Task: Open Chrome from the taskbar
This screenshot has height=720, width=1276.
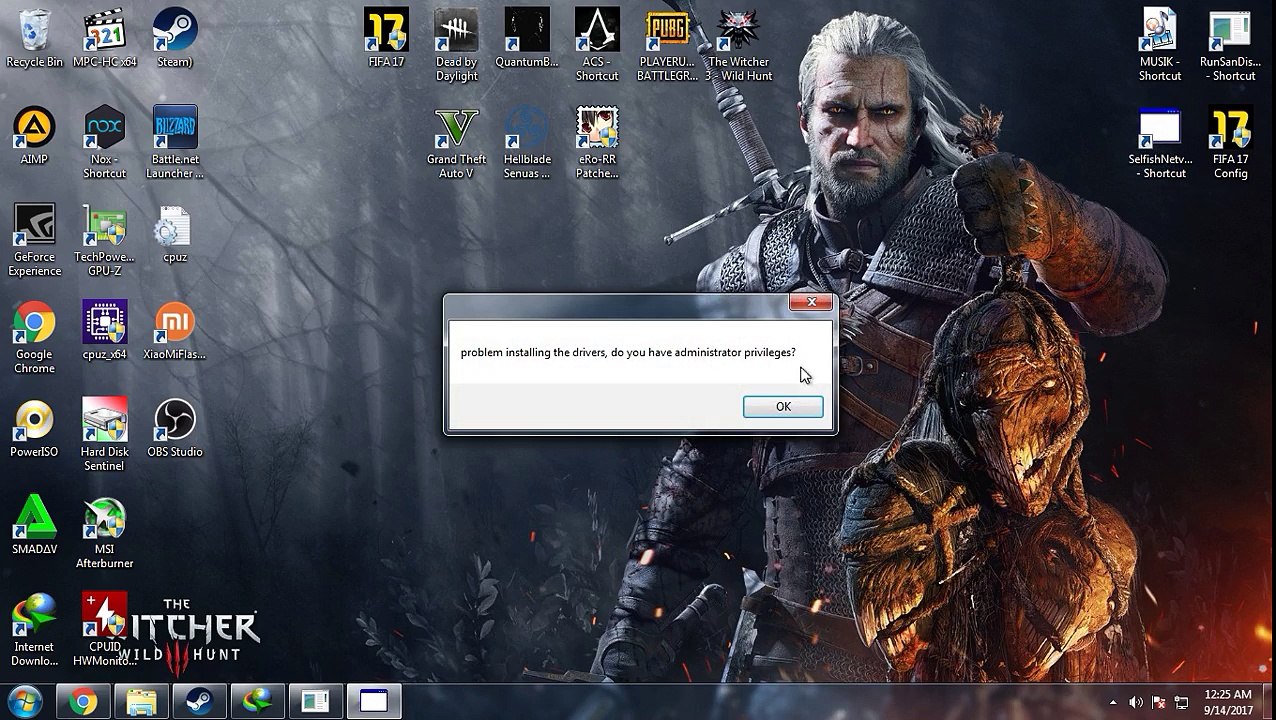Action: click(x=84, y=702)
